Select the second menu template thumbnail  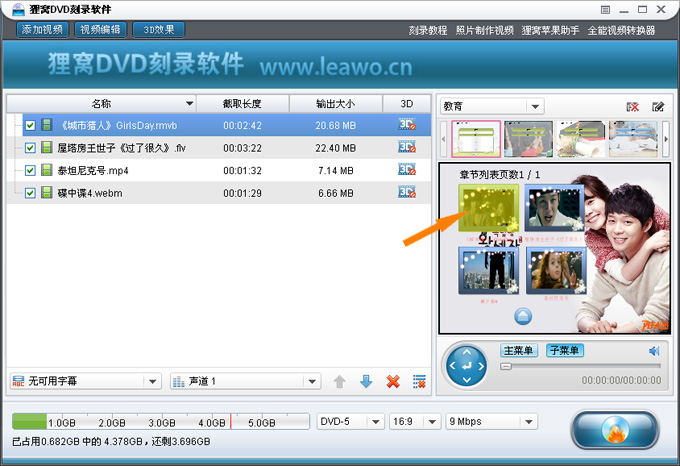528,139
